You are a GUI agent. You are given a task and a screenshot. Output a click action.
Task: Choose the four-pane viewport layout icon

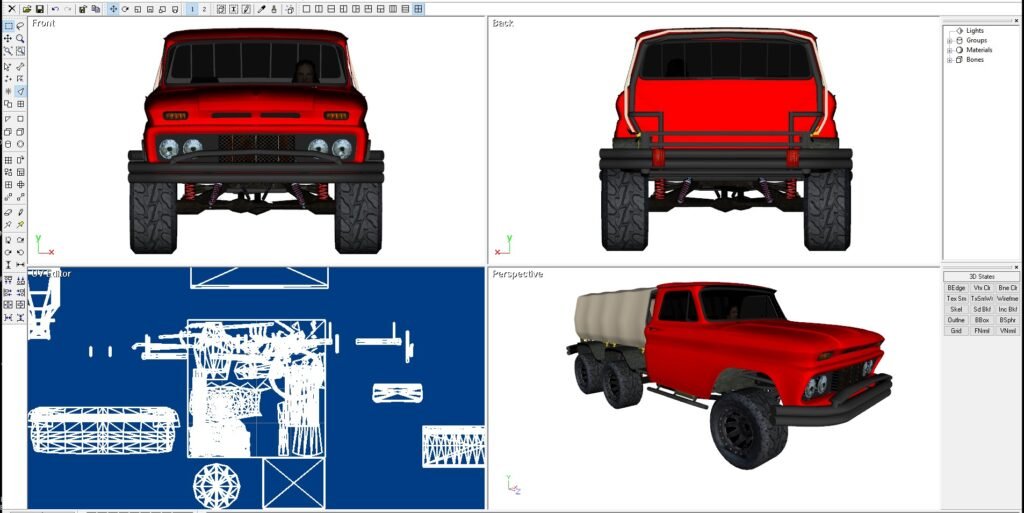tap(418, 9)
